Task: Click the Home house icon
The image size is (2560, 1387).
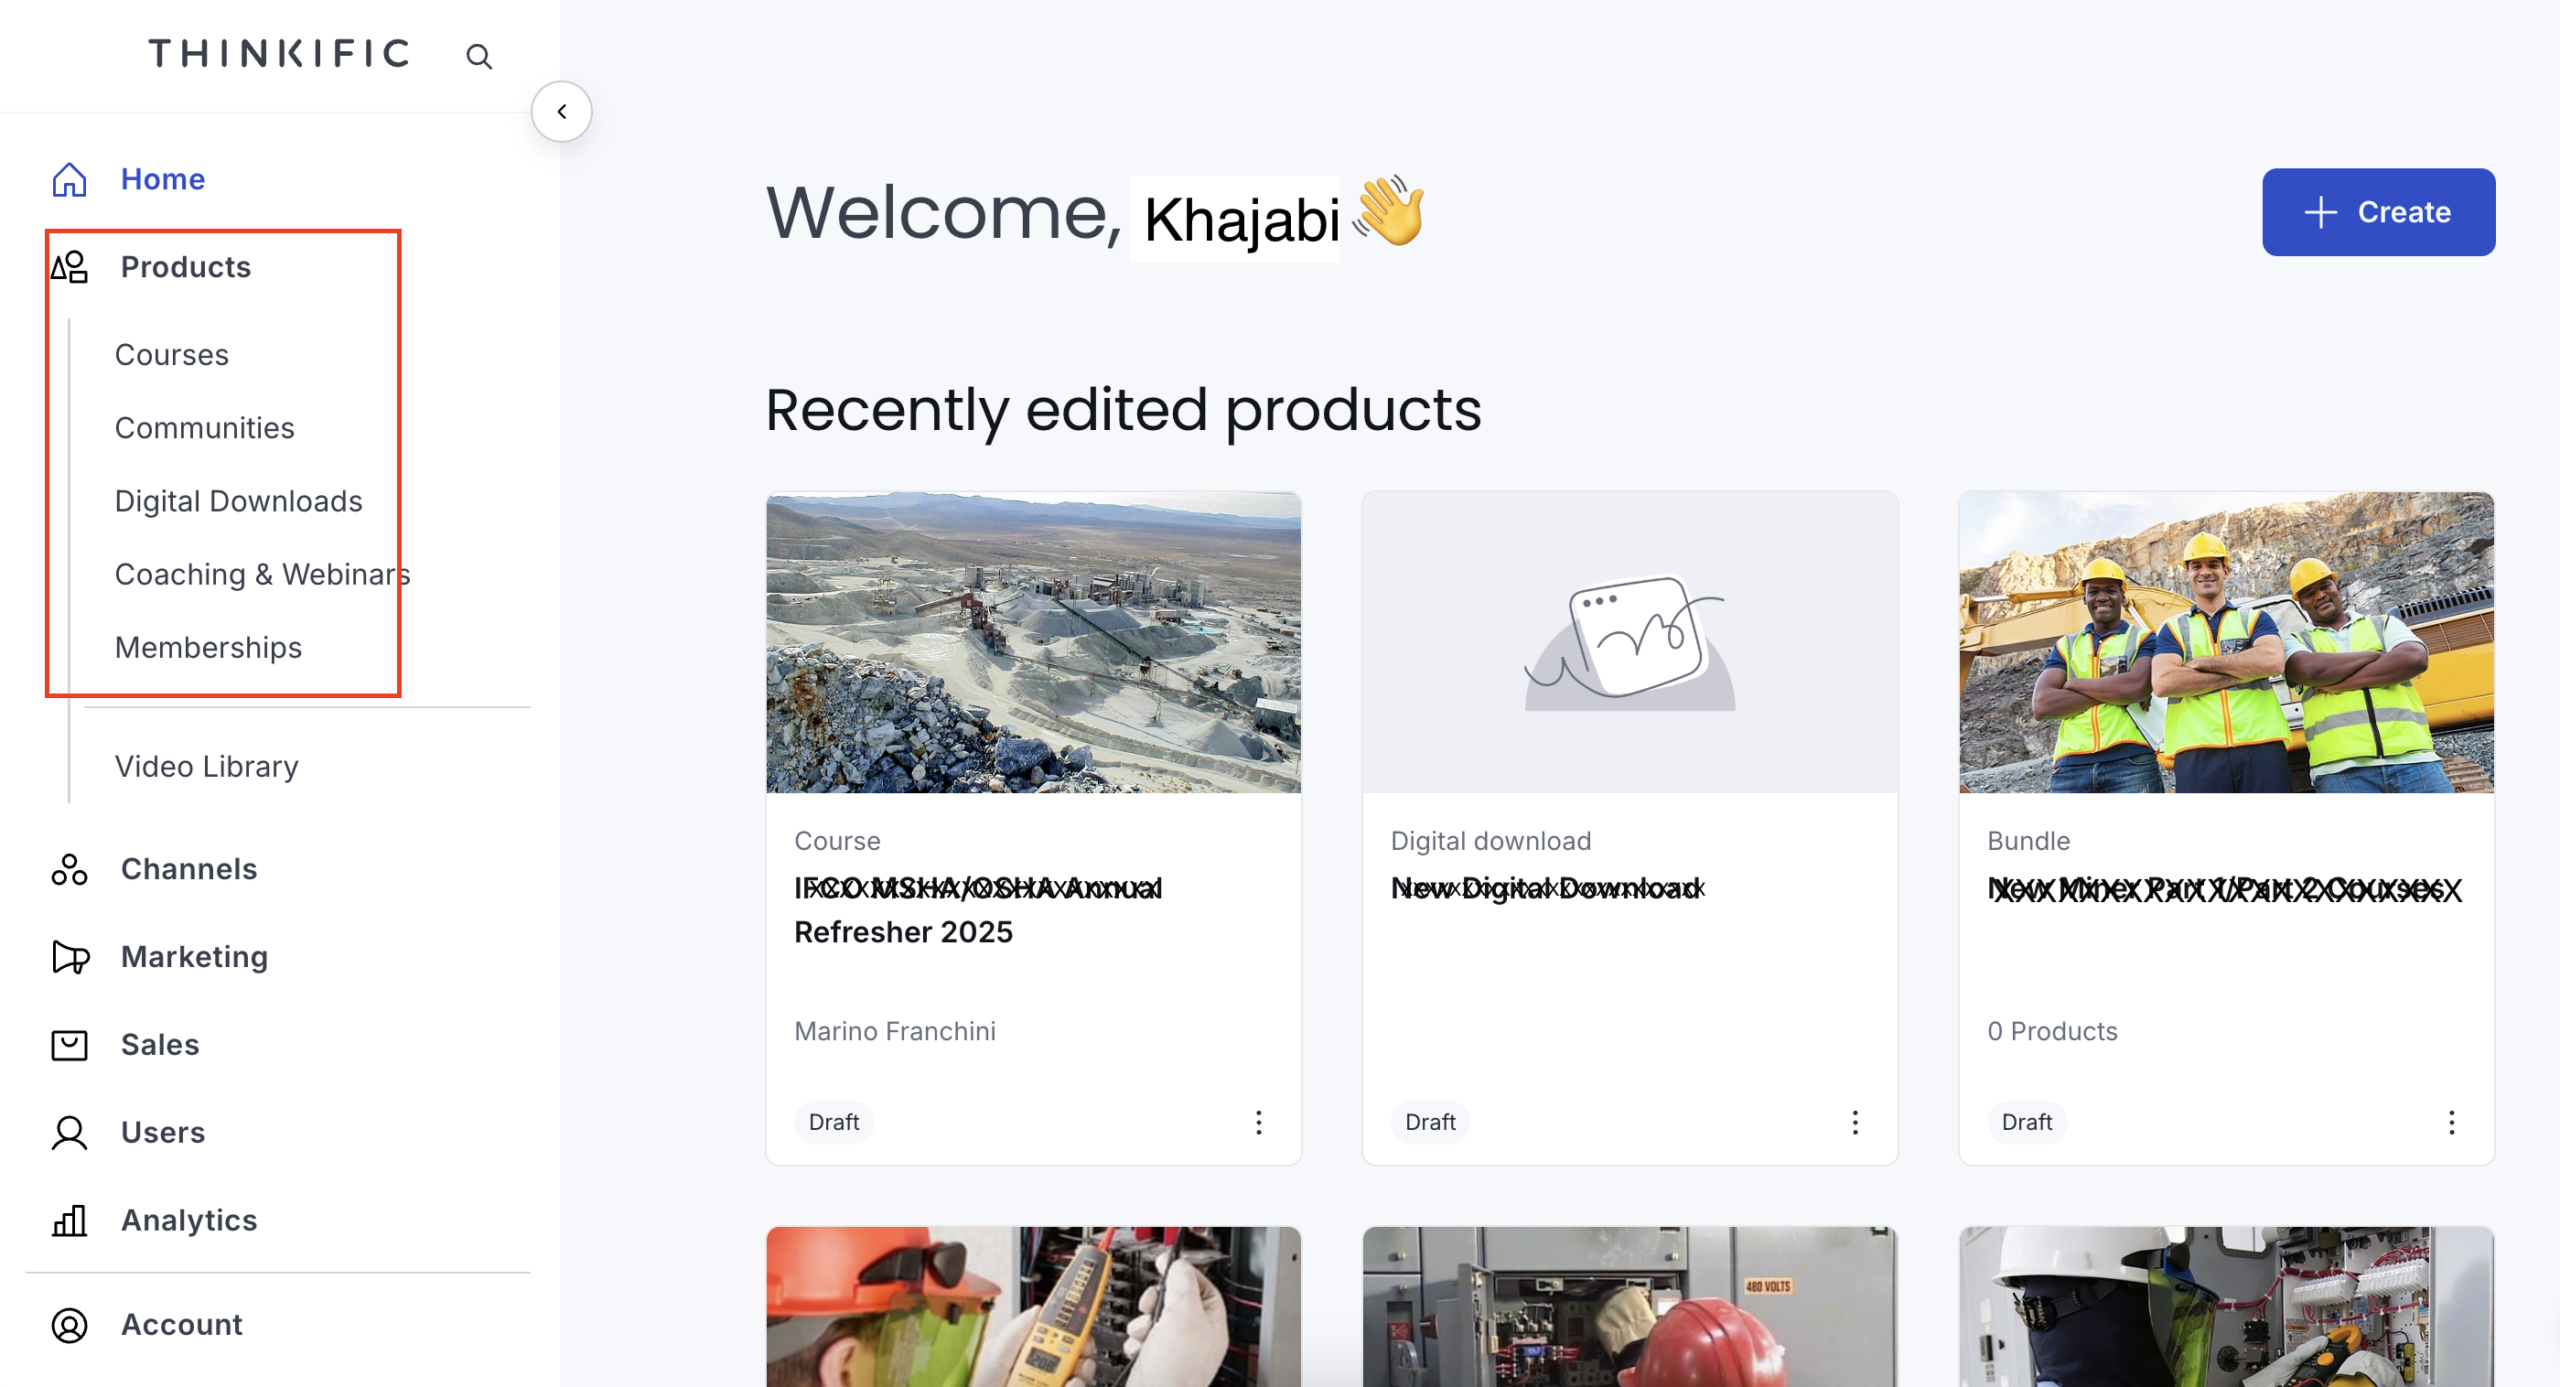Action: click(x=69, y=180)
